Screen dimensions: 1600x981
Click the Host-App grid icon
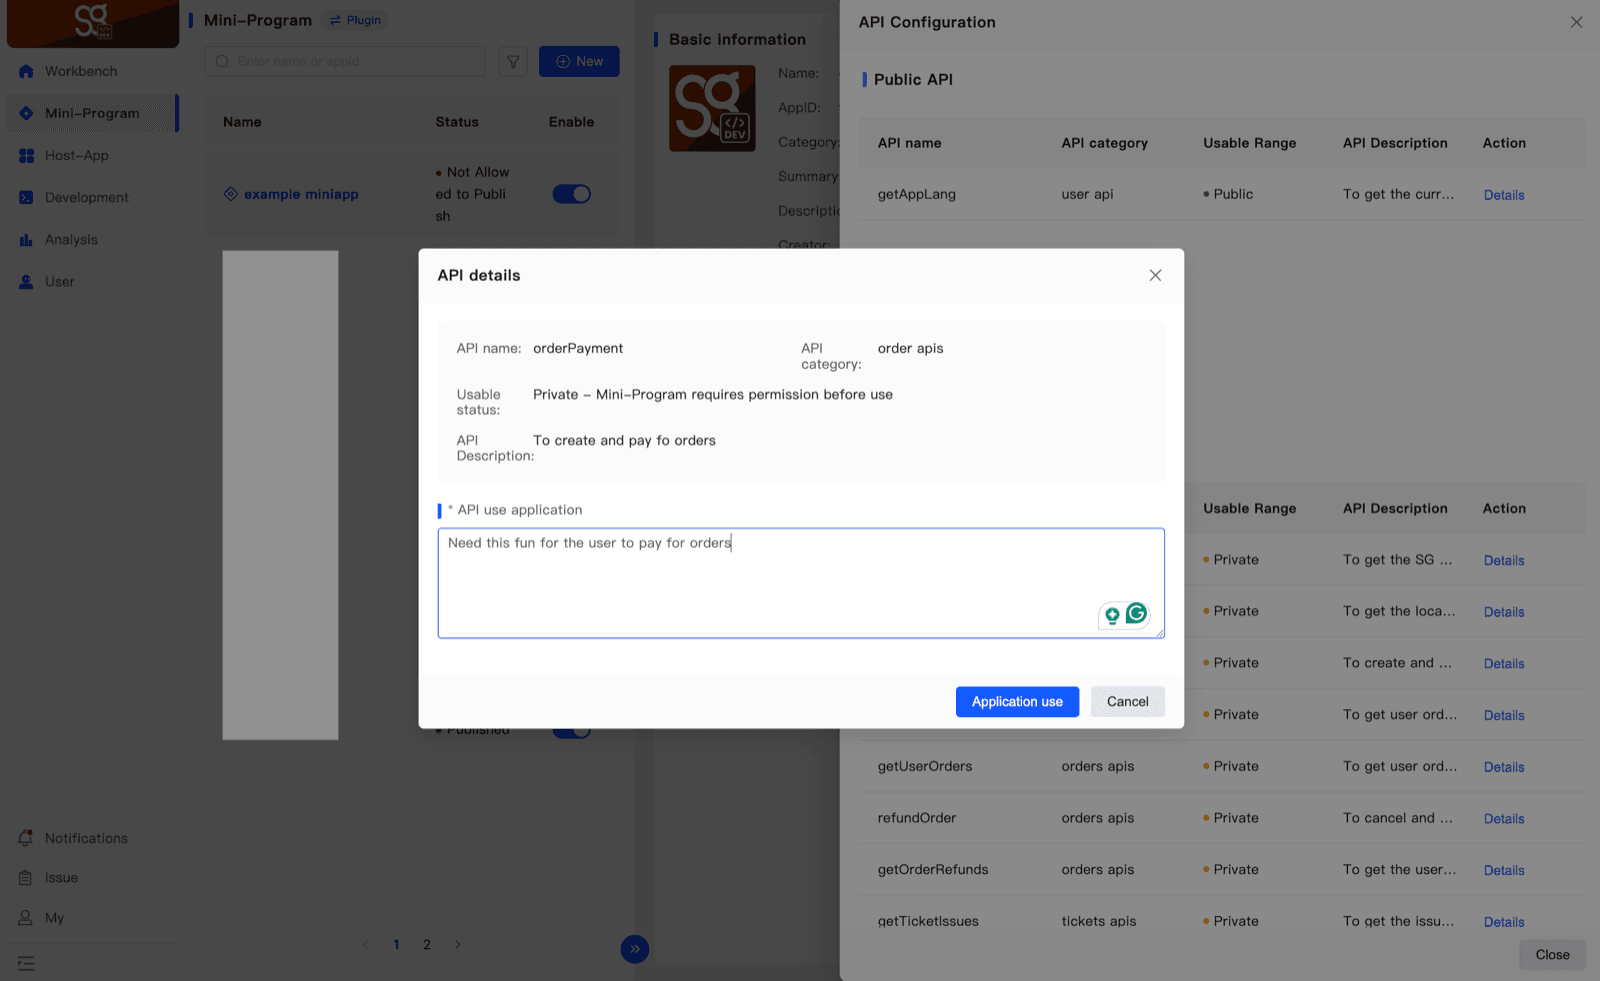(26, 155)
